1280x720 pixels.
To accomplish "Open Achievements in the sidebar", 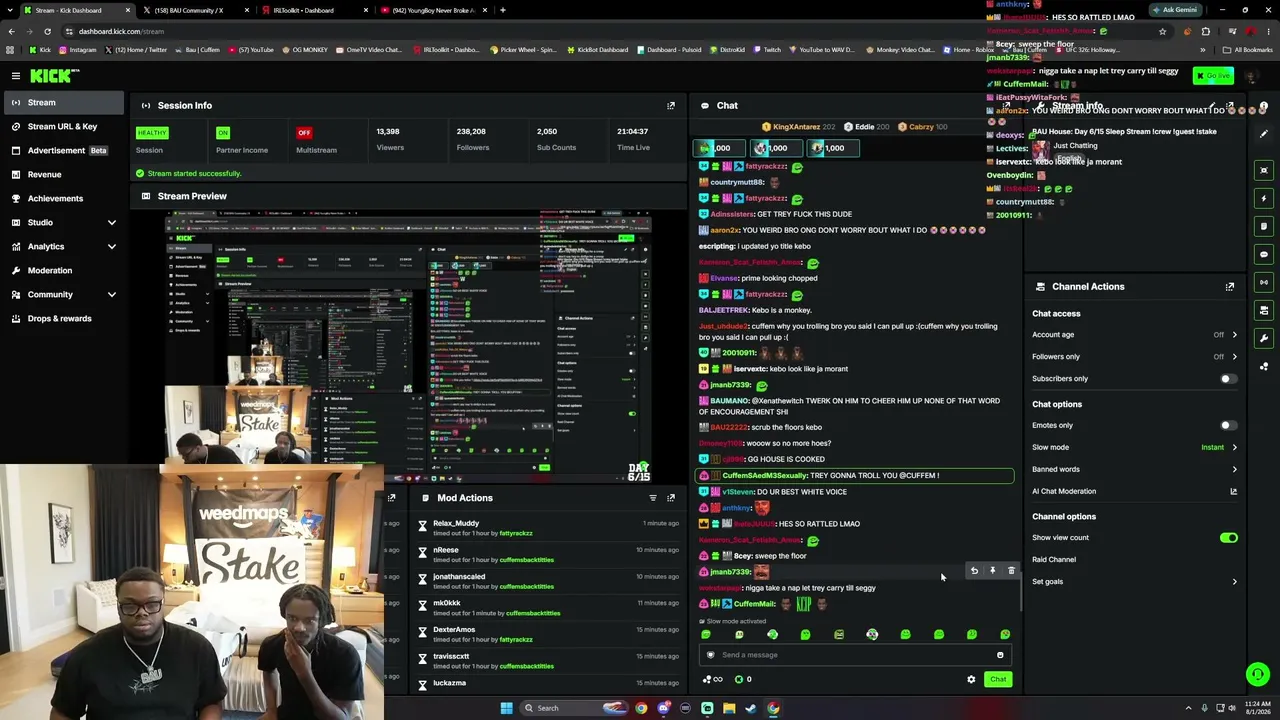I will point(62,198).
